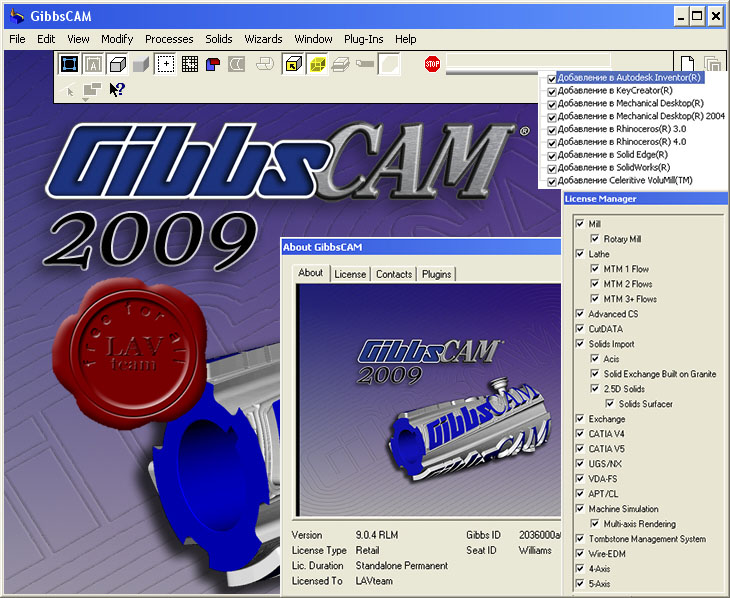
Task: Click the gray tool holder icon
Action: click(365, 63)
